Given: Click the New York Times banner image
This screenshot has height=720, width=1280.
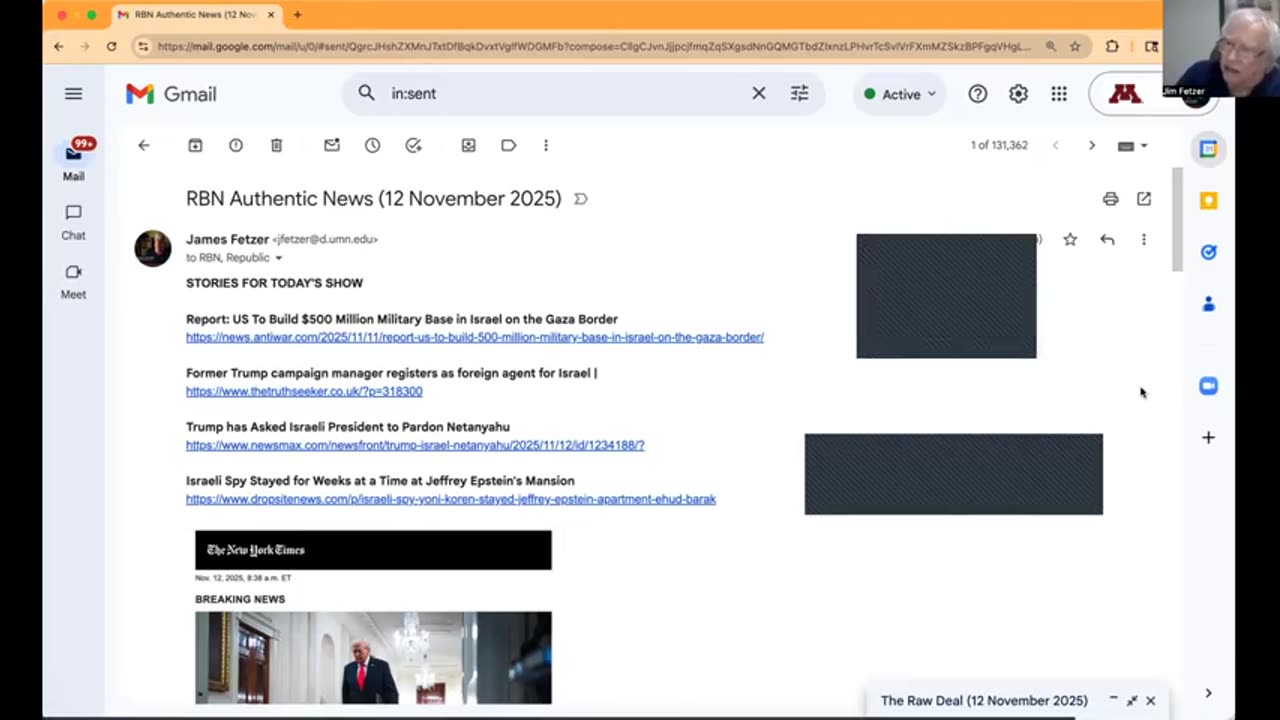Looking at the screenshot, I should [x=373, y=550].
